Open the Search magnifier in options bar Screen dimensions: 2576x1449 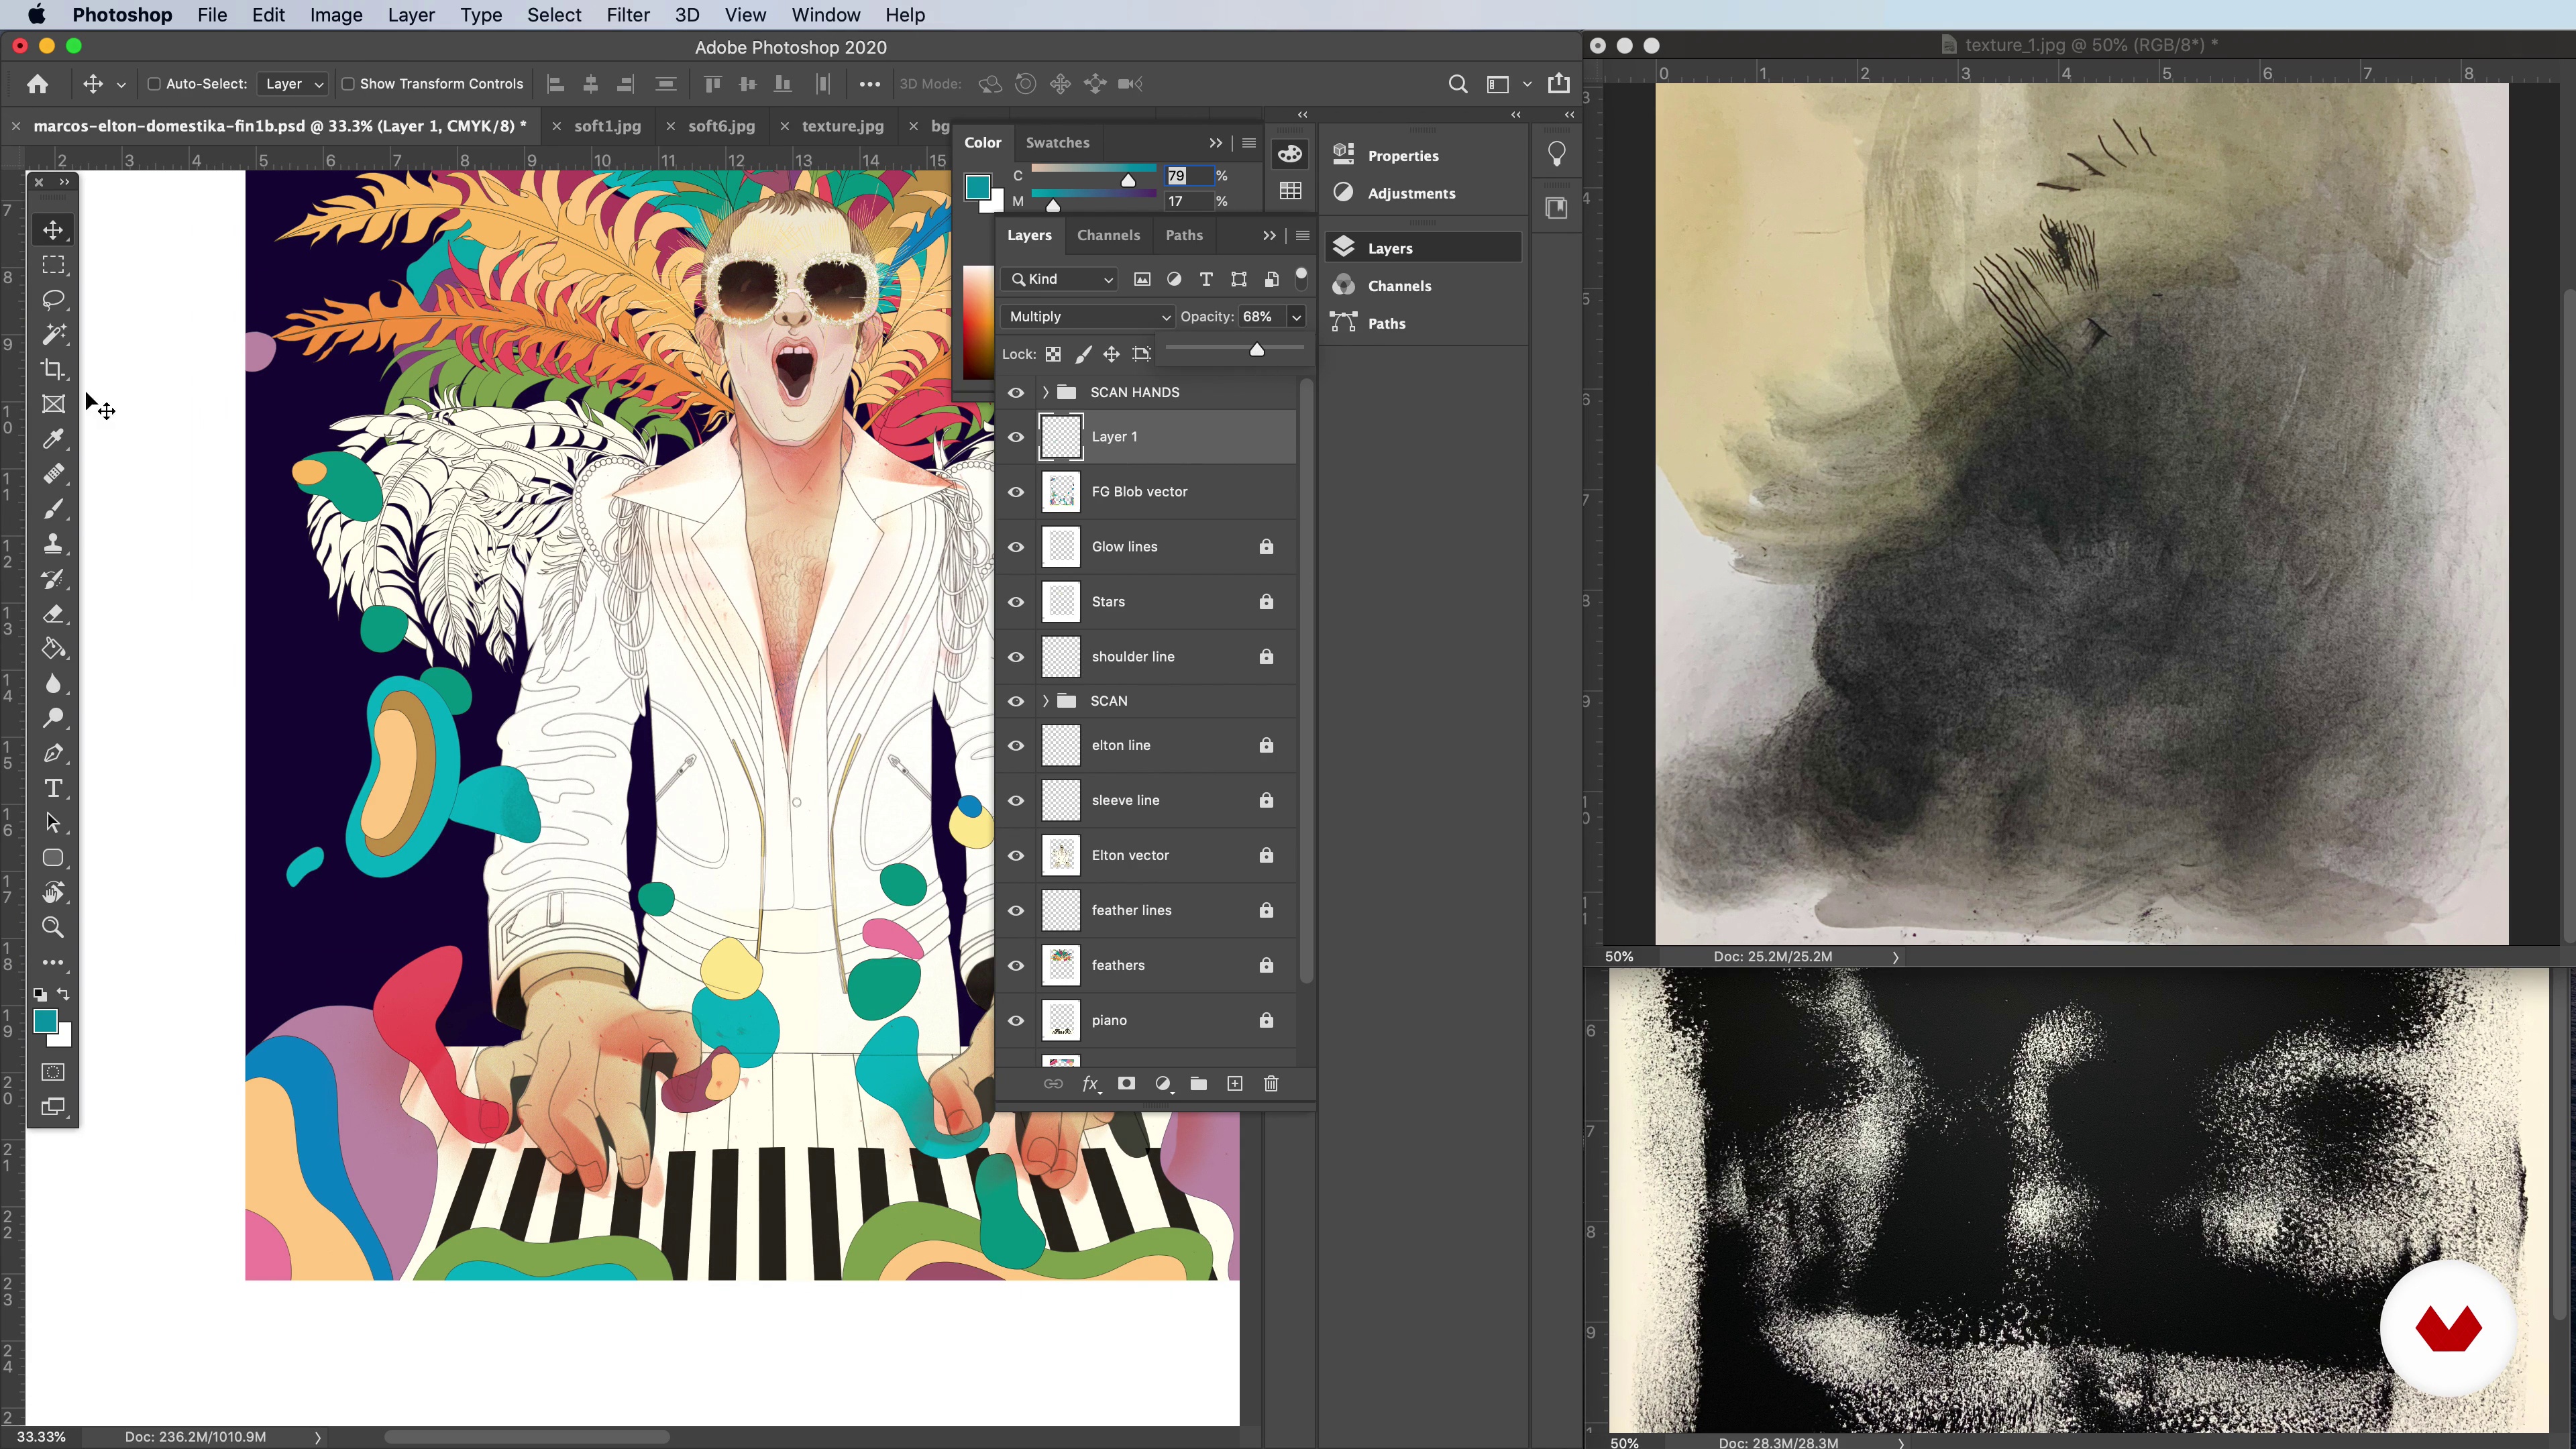click(1458, 84)
